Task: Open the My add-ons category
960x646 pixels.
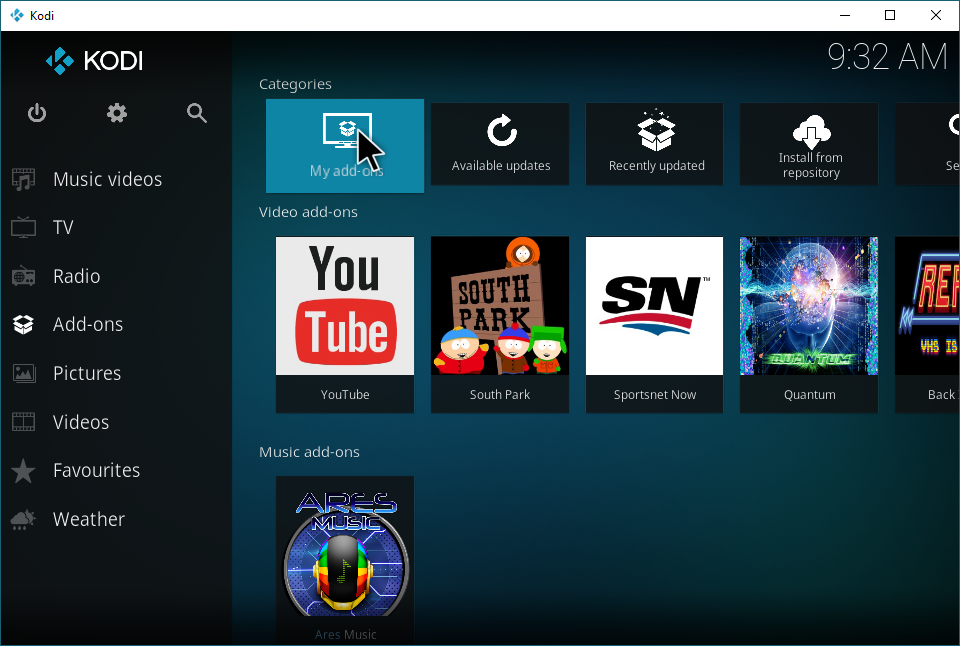Action: point(345,146)
